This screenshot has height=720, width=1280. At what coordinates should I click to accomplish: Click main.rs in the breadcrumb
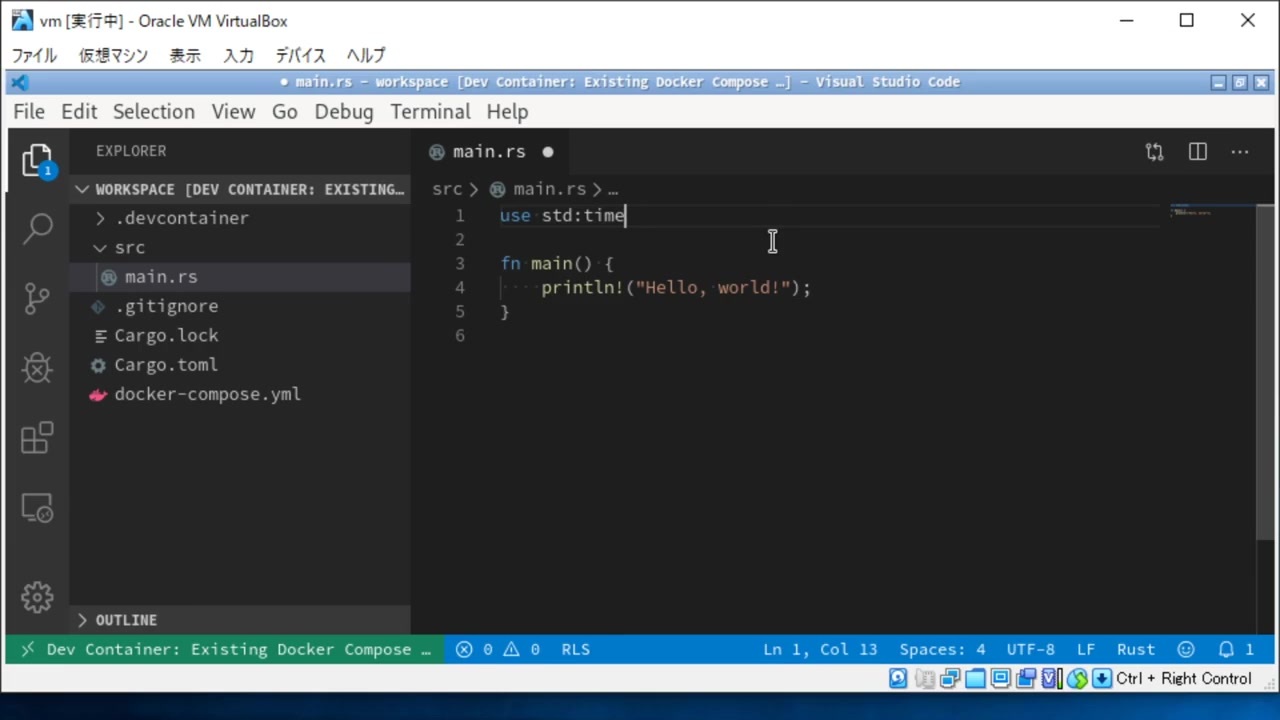[x=549, y=189]
